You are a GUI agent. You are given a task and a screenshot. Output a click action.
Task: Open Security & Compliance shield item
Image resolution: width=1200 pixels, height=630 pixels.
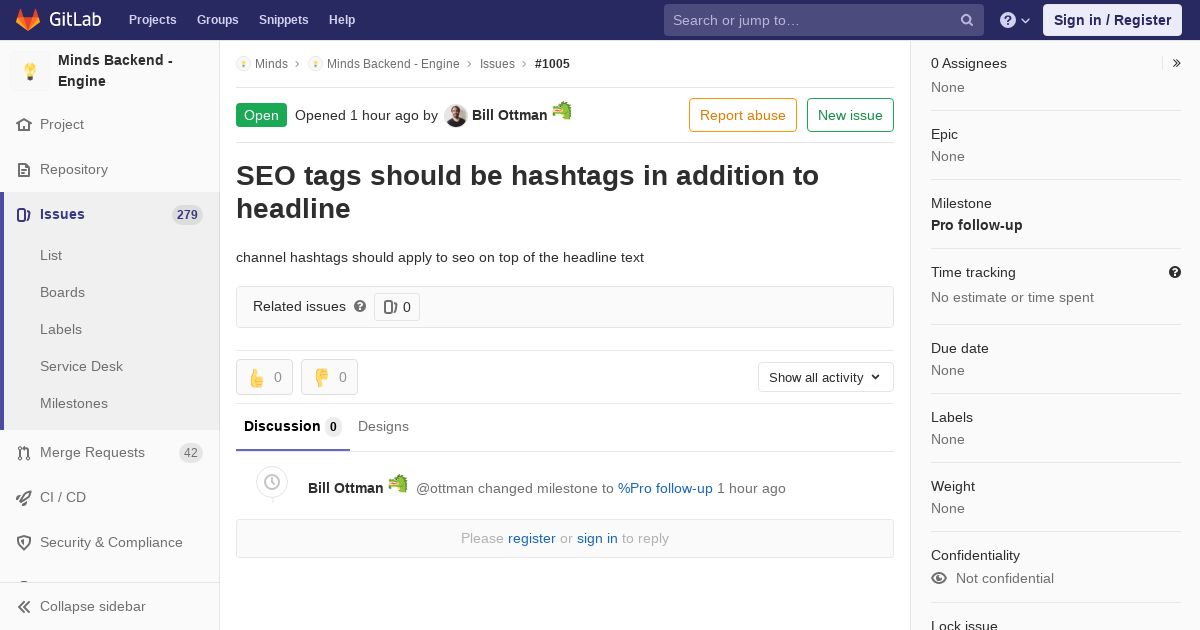[x=110, y=543]
